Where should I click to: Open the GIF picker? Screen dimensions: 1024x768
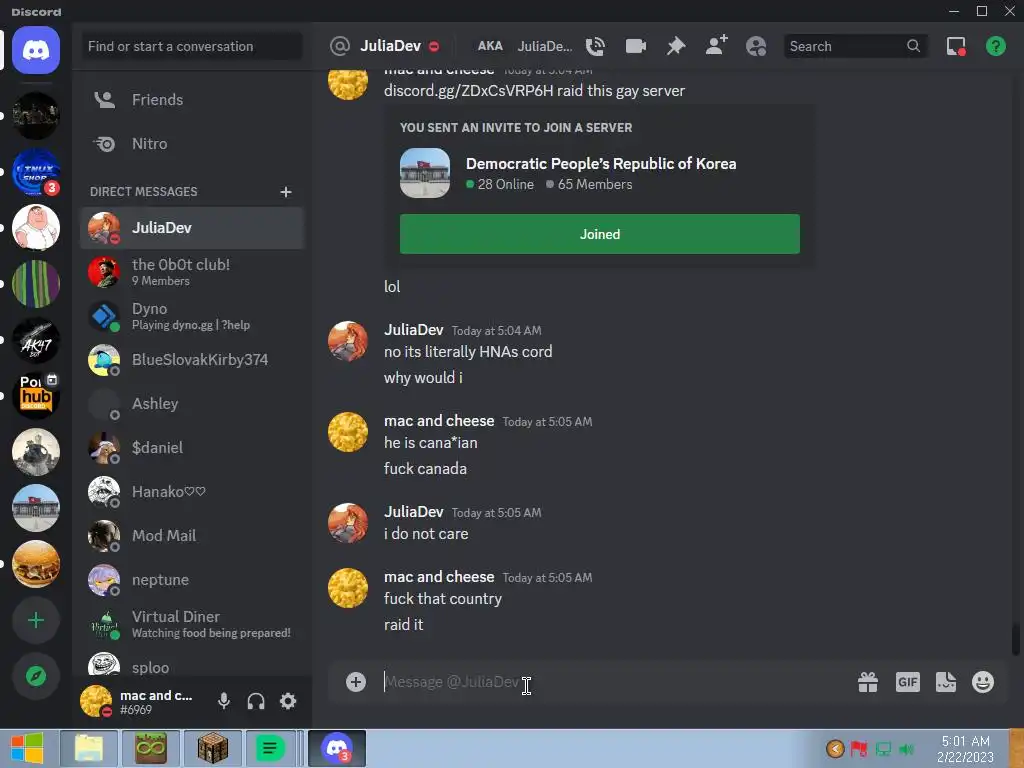tap(907, 682)
